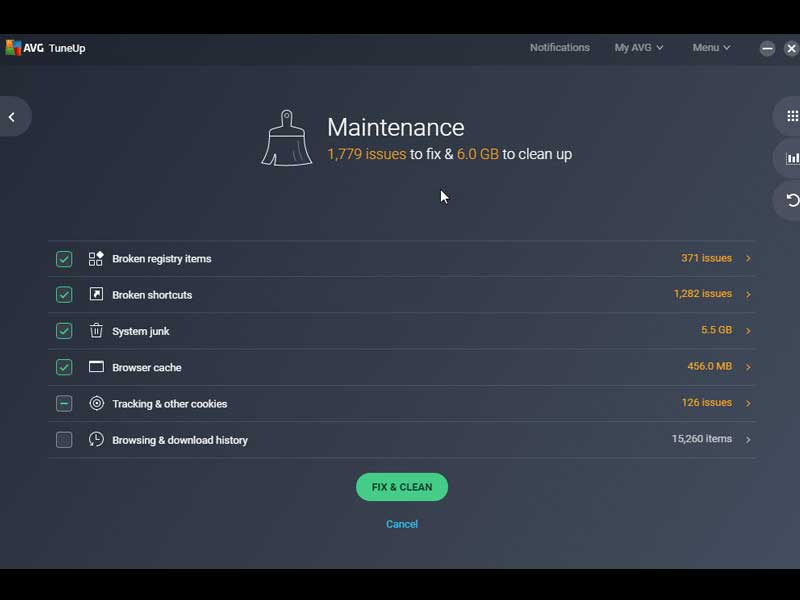Click the Tracking & other cookies icon
This screenshot has width=800, height=600.
(x=96, y=404)
